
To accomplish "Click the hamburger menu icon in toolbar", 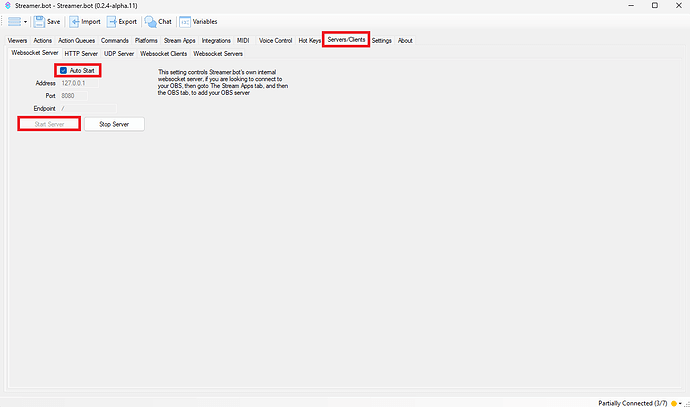I will (x=13, y=21).
